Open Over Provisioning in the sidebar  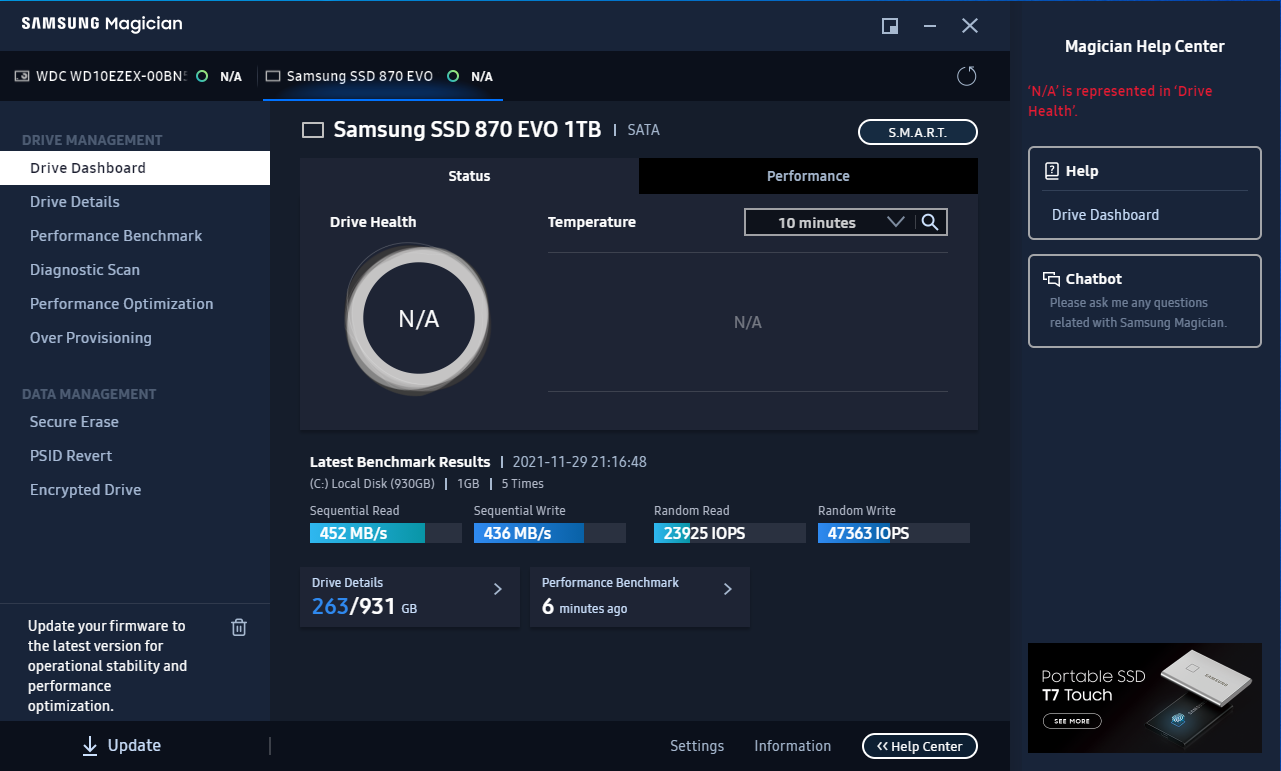click(135, 338)
